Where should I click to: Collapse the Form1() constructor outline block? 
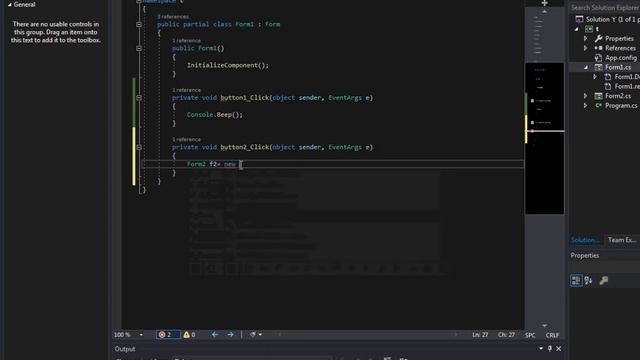[x=139, y=48]
